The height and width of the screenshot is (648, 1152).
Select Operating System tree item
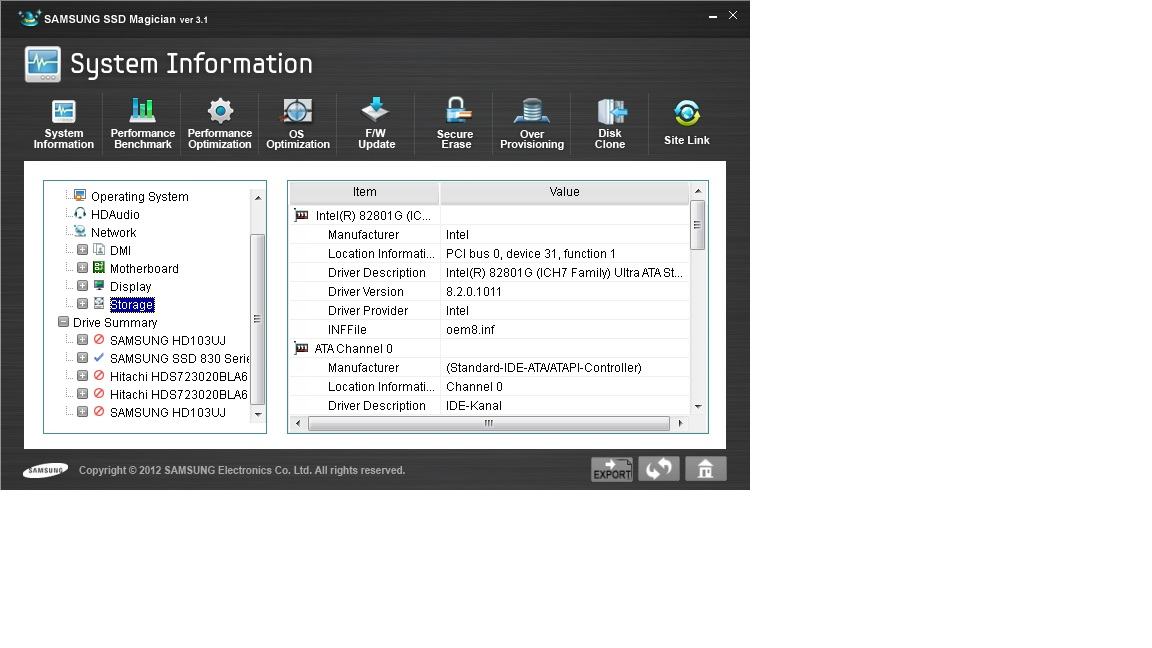[140, 196]
